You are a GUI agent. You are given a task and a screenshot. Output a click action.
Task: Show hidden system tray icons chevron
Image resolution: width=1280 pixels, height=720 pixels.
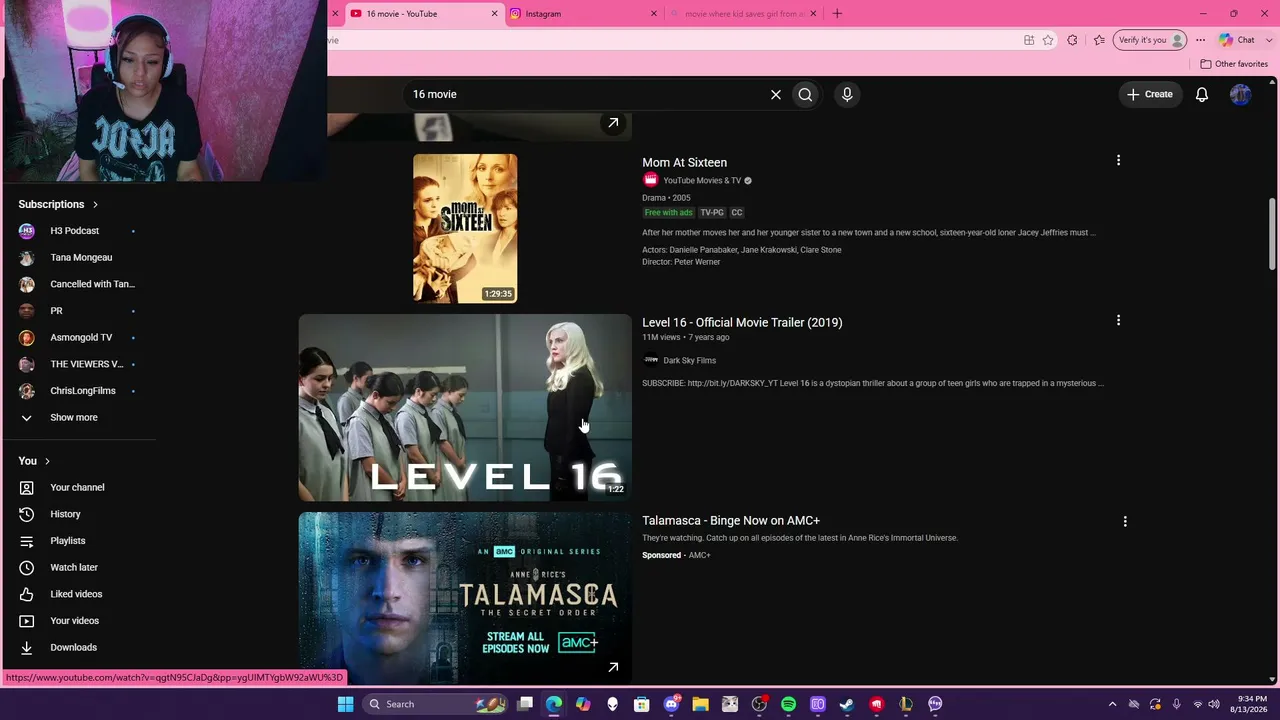[x=1112, y=704]
